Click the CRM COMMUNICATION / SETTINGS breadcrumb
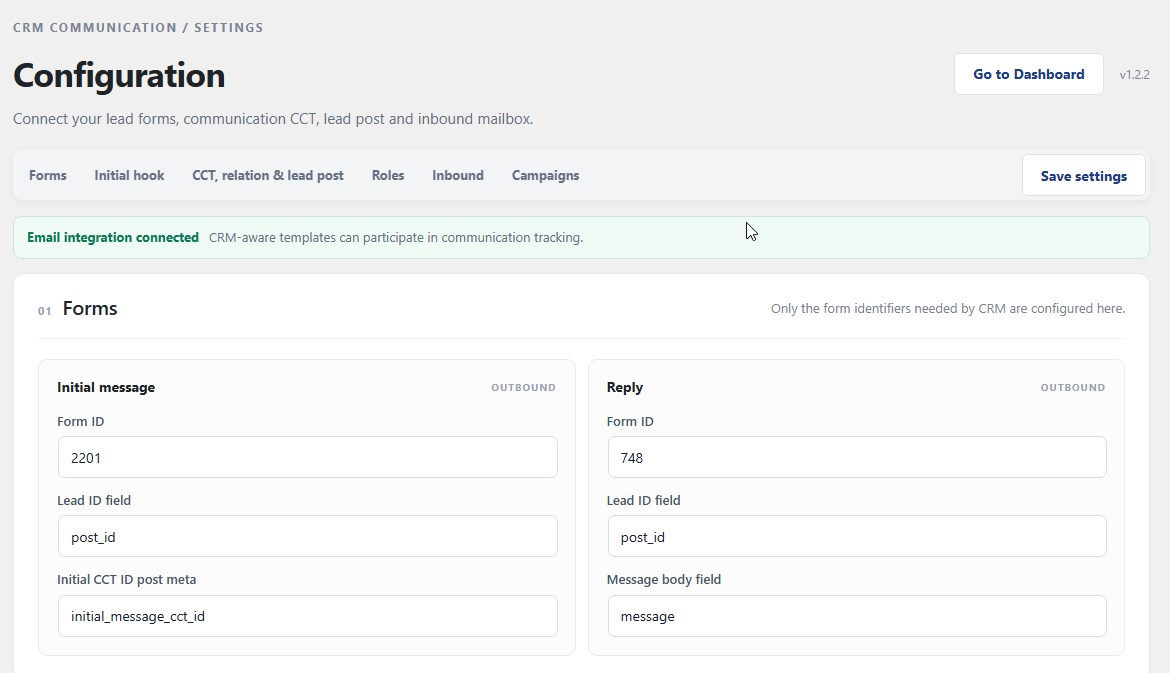Viewport: 1170px width, 673px height. (138, 28)
